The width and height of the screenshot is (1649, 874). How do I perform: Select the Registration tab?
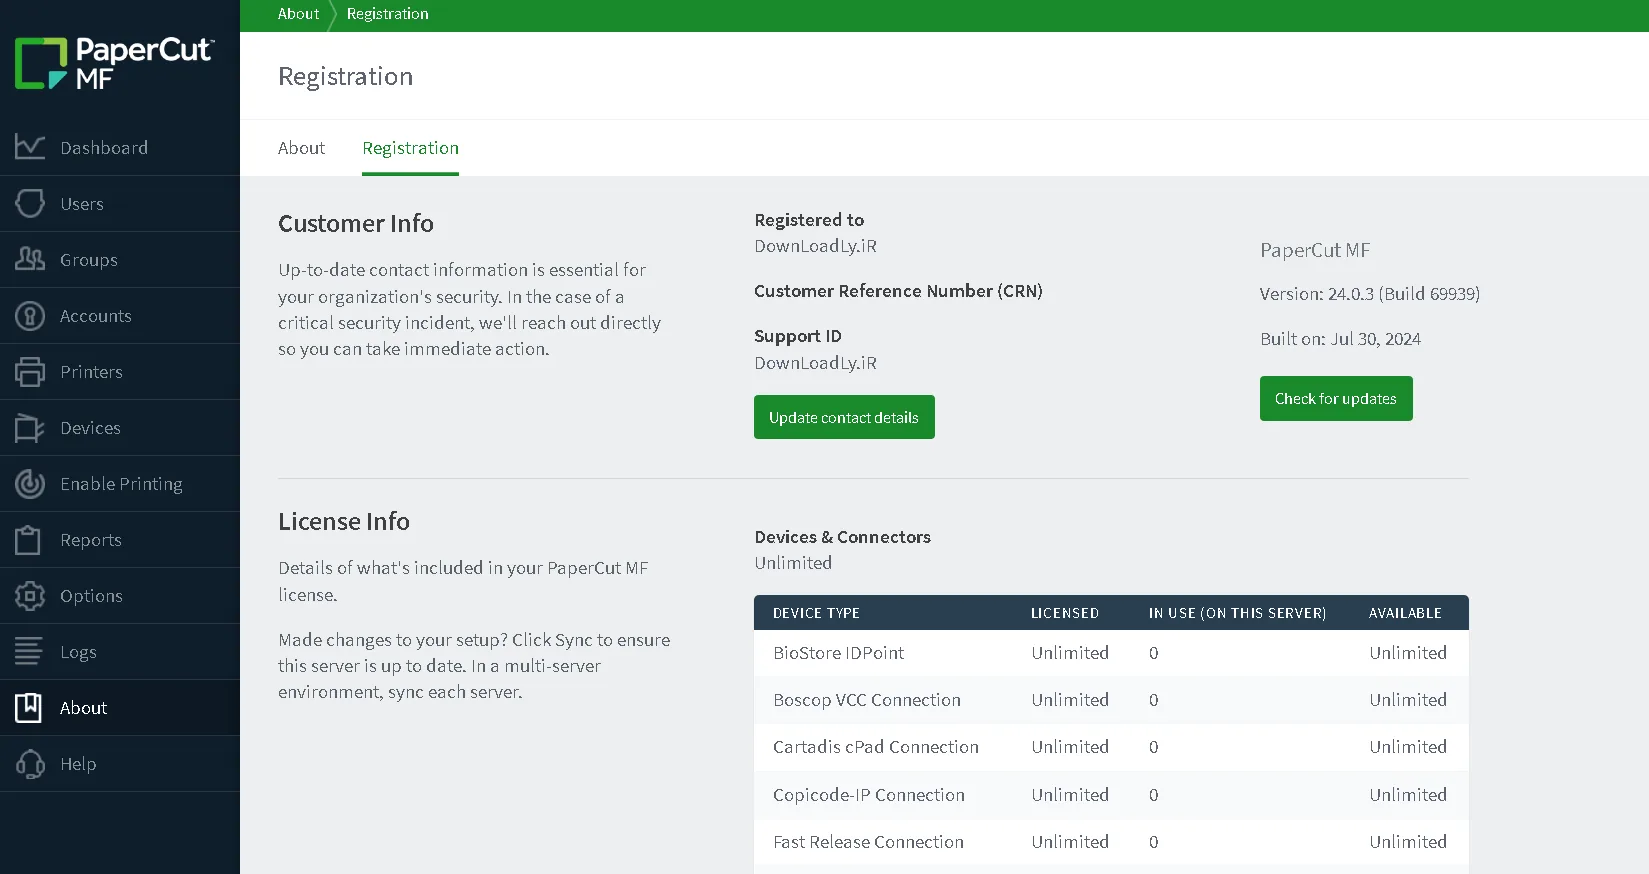[x=410, y=148]
